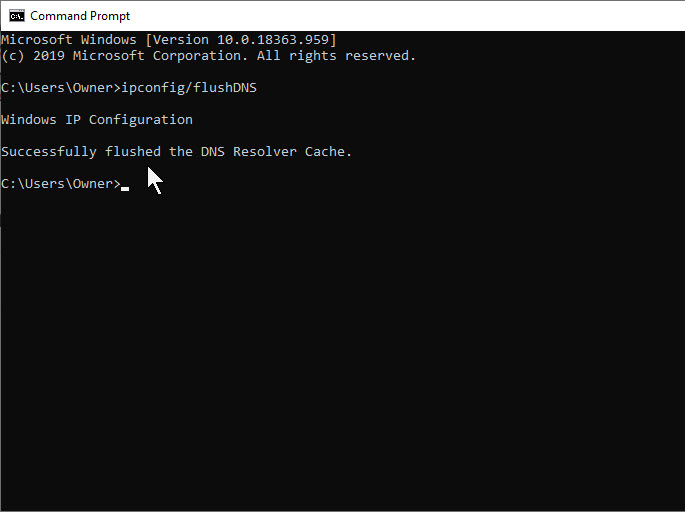The width and height of the screenshot is (685, 512).
Task: Click the last "C:\Users\Owner>" prompt
Action: pos(60,184)
